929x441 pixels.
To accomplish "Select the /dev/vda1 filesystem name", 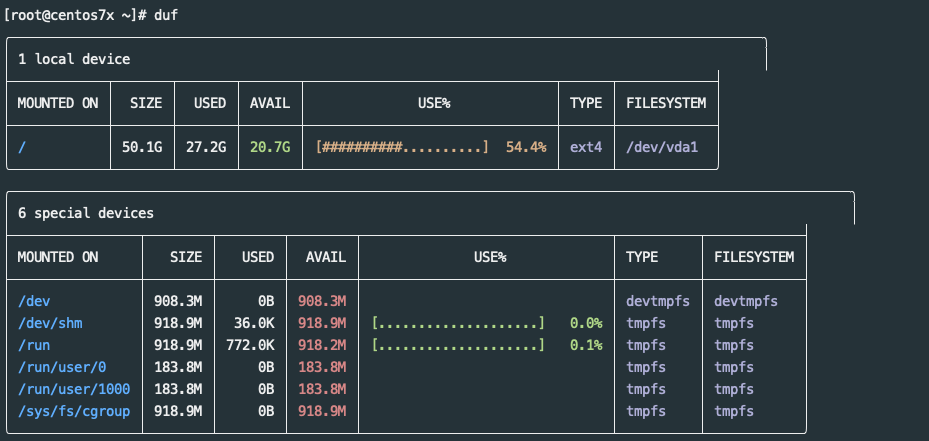I will pyautogui.click(x=662, y=147).
